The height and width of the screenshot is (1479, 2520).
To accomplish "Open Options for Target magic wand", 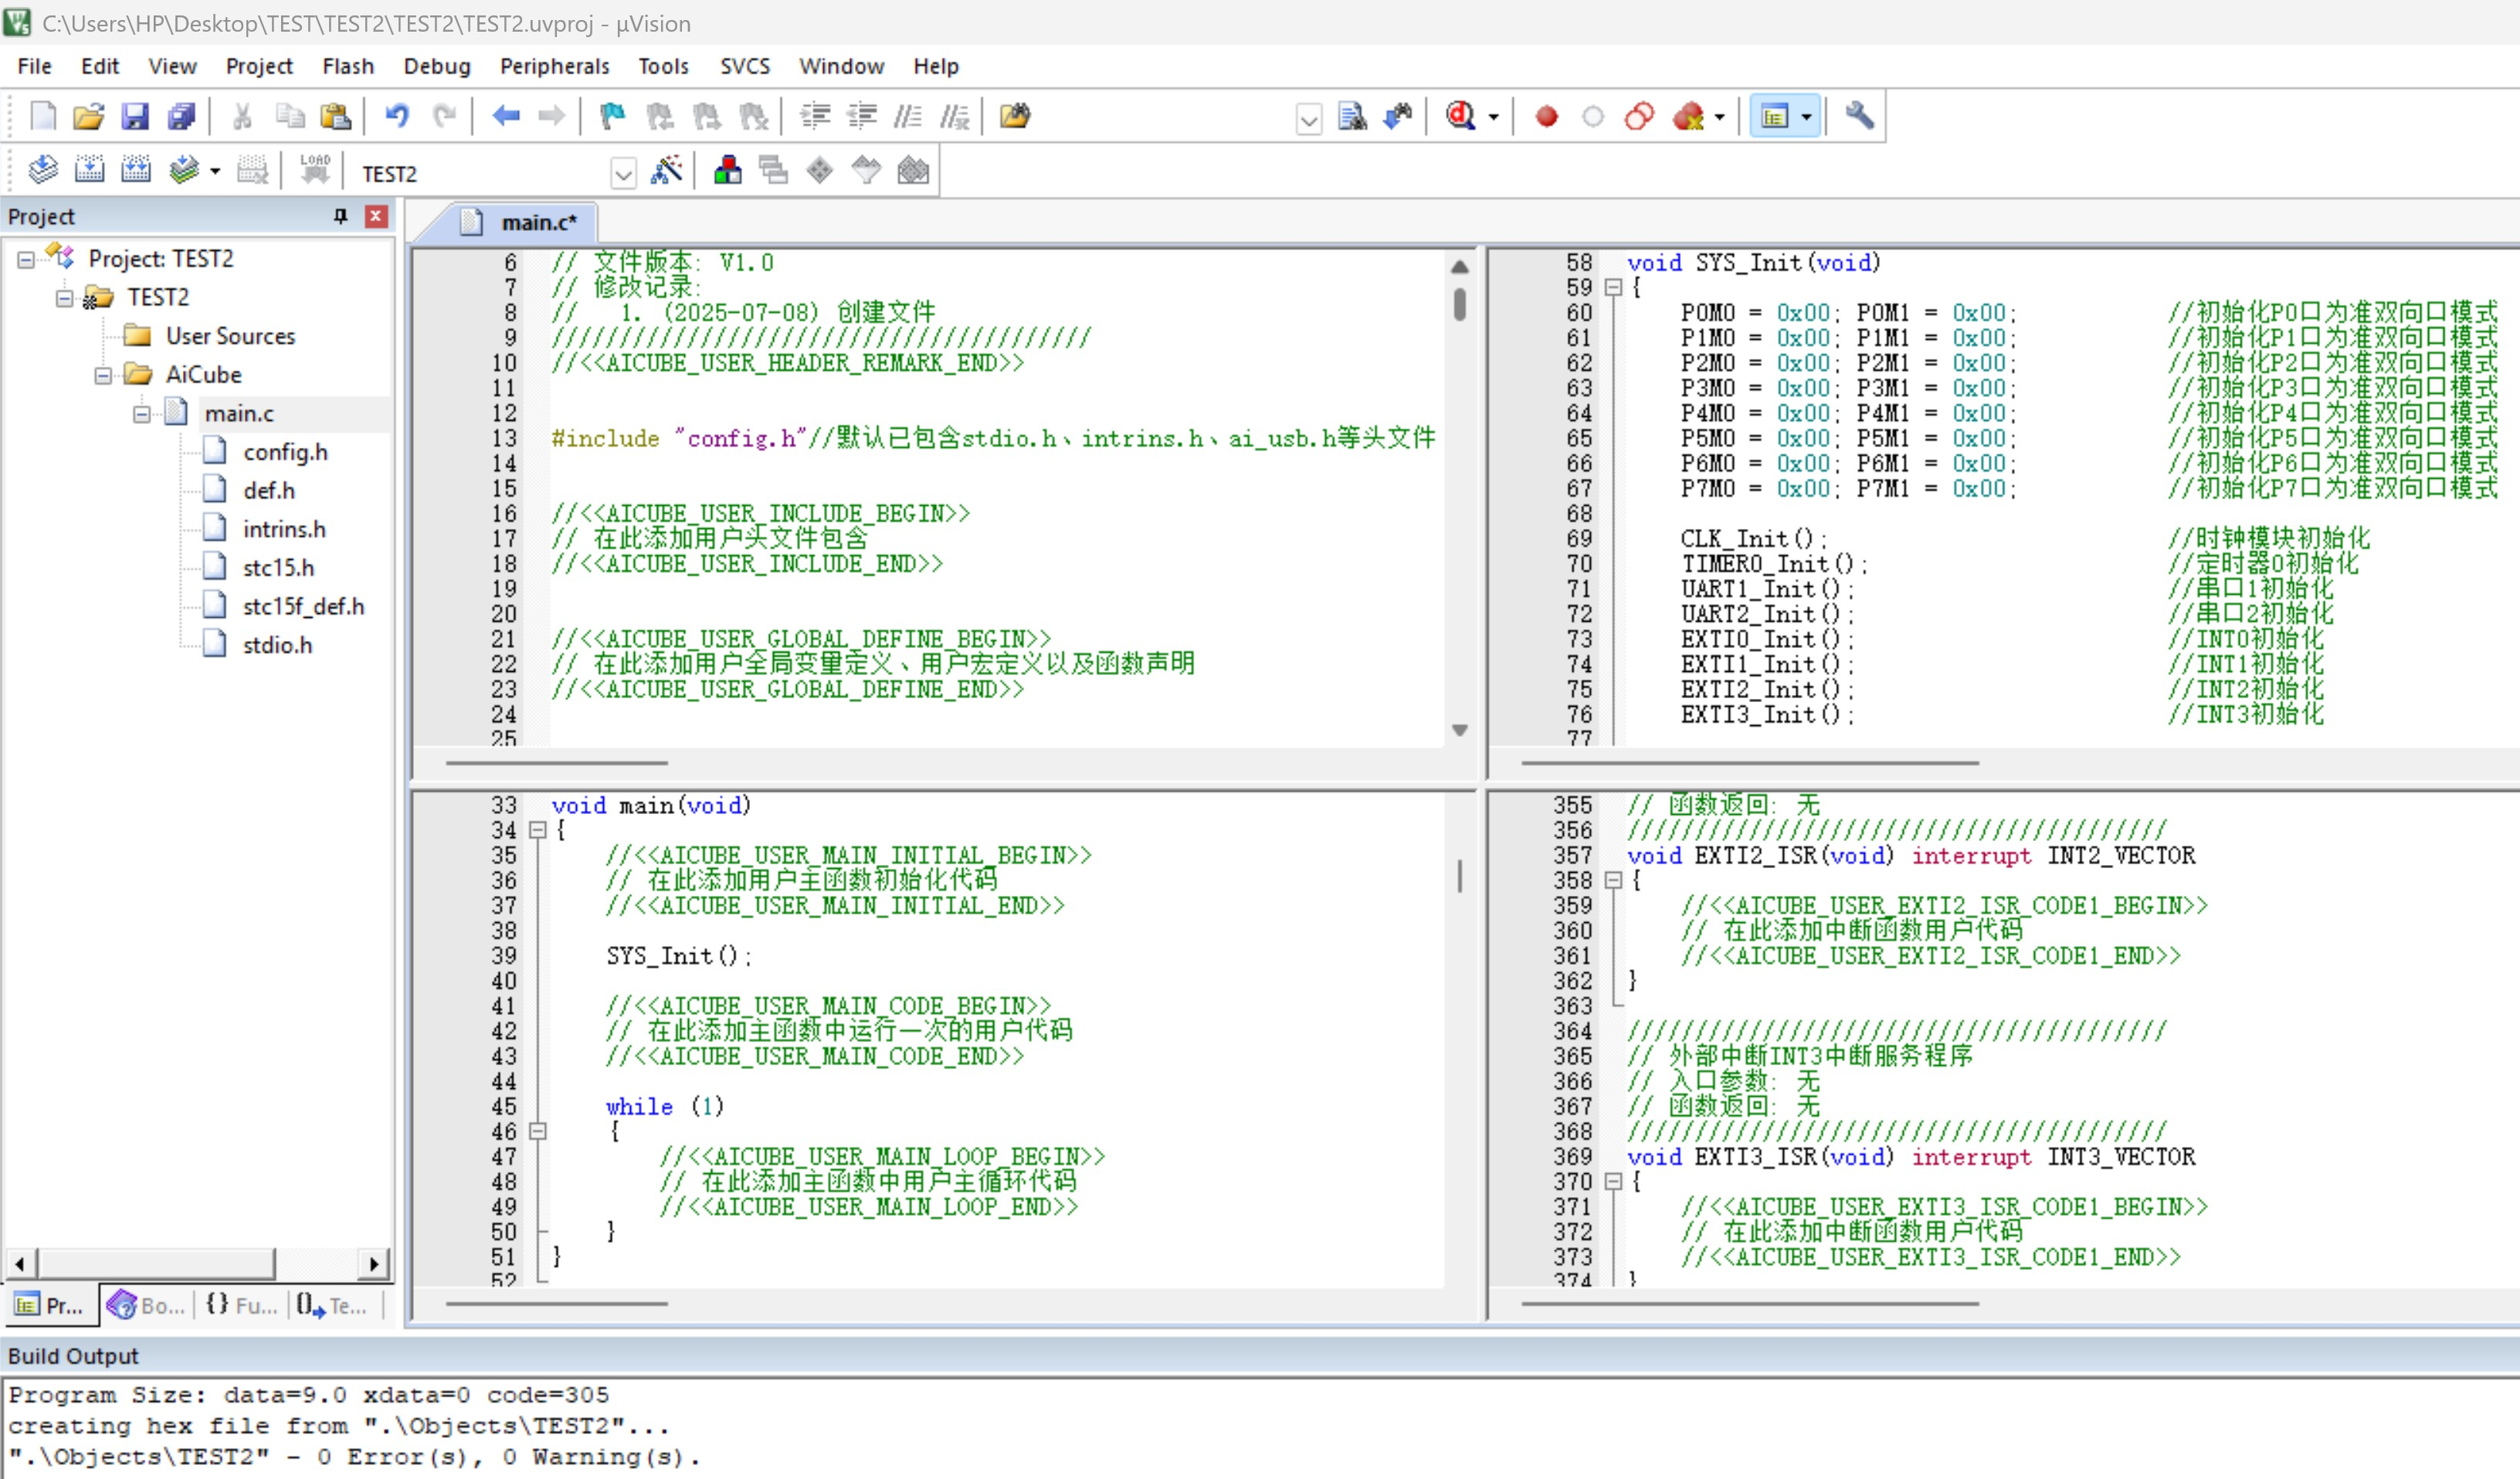I will 666,171.
